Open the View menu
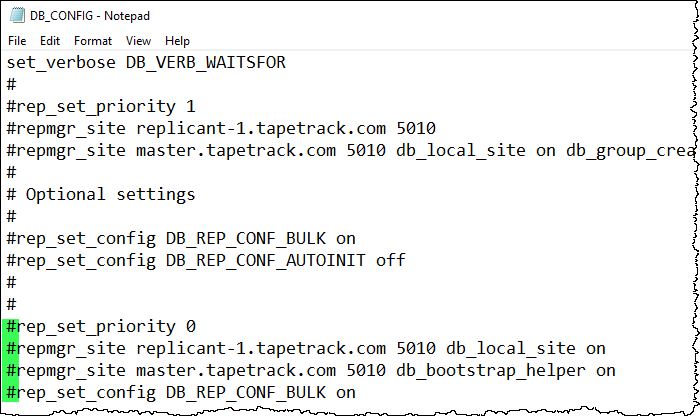700x416 pixels. tap(138, 41)
